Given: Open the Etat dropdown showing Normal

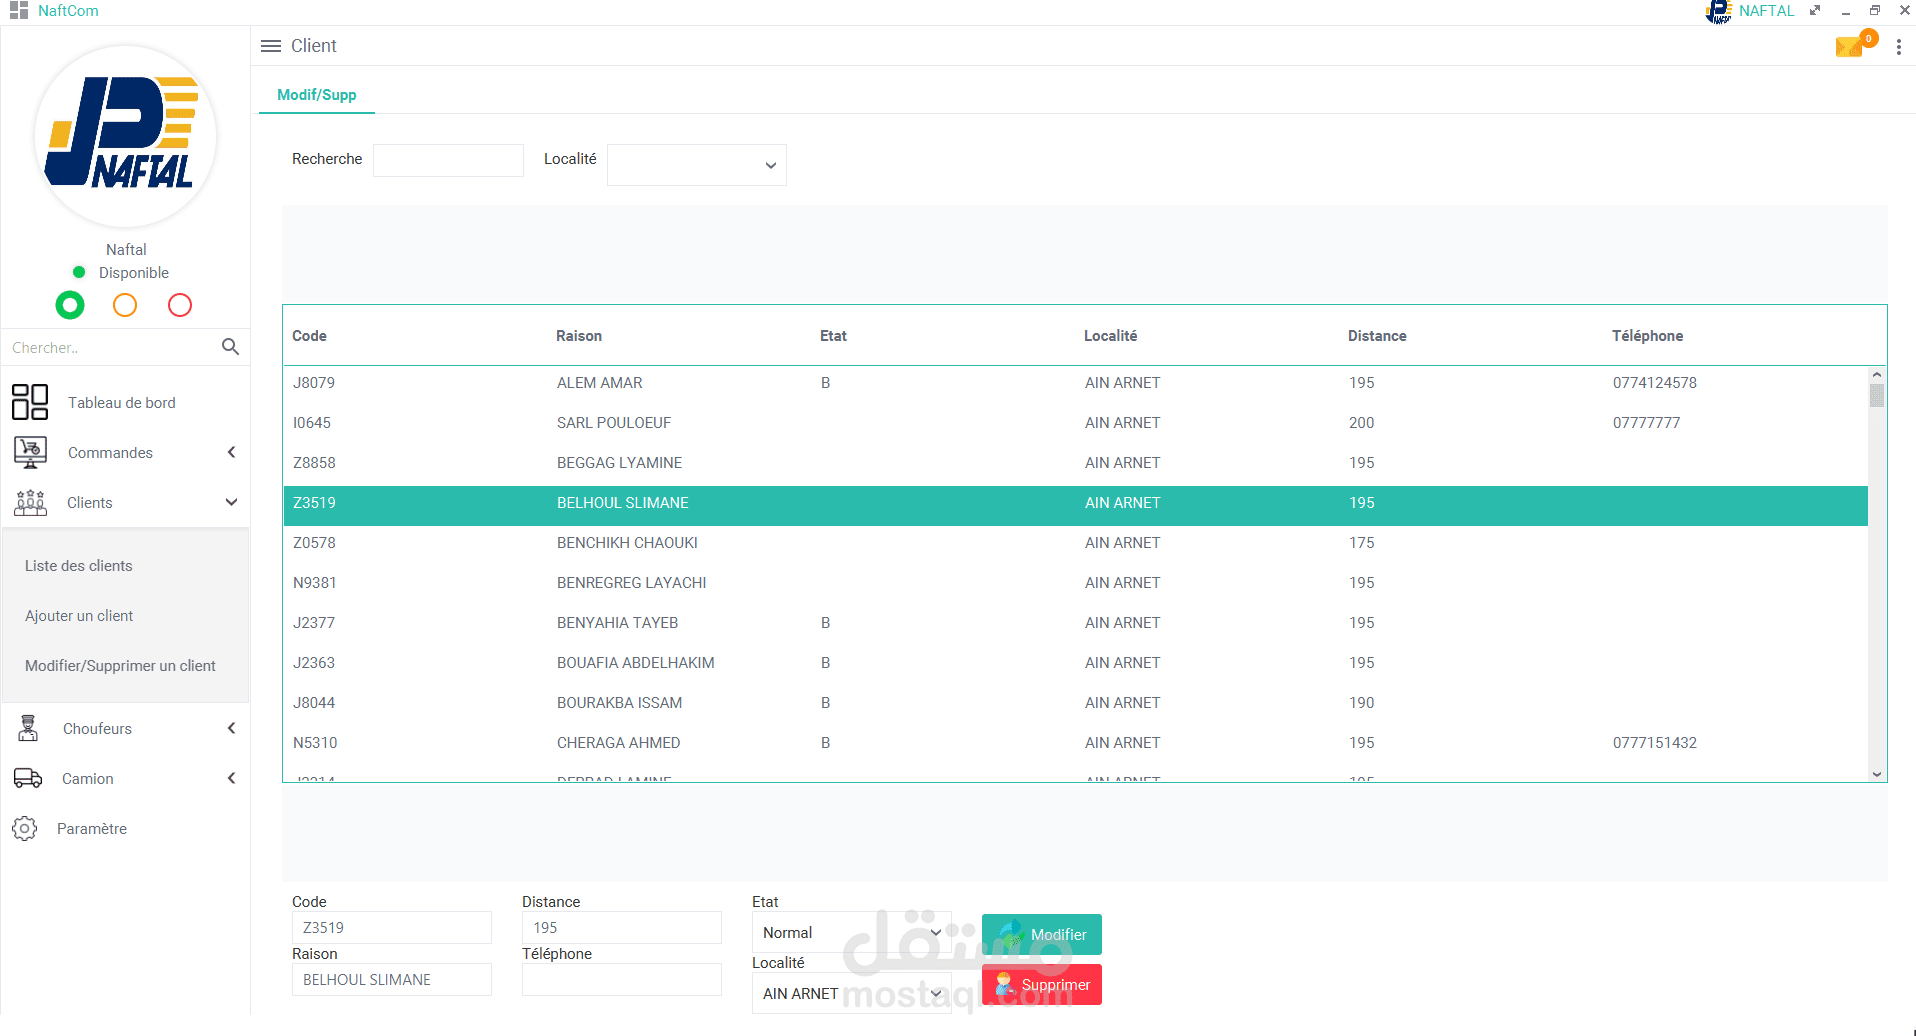Looking at the screenshot, I should coord(852,932).
